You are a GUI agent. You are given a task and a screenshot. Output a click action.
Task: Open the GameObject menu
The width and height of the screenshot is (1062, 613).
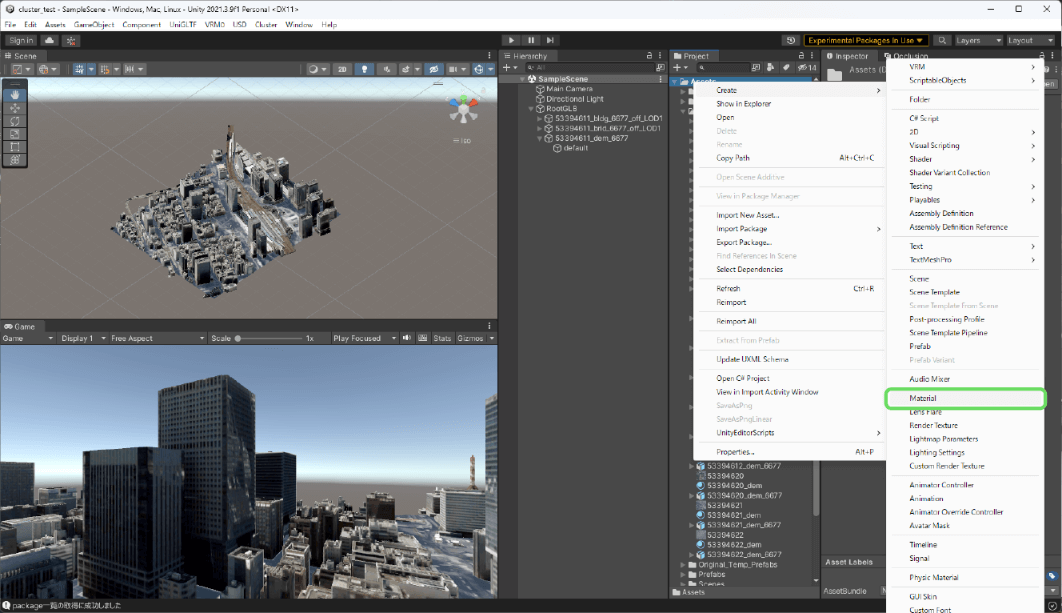tap(93, 24)
